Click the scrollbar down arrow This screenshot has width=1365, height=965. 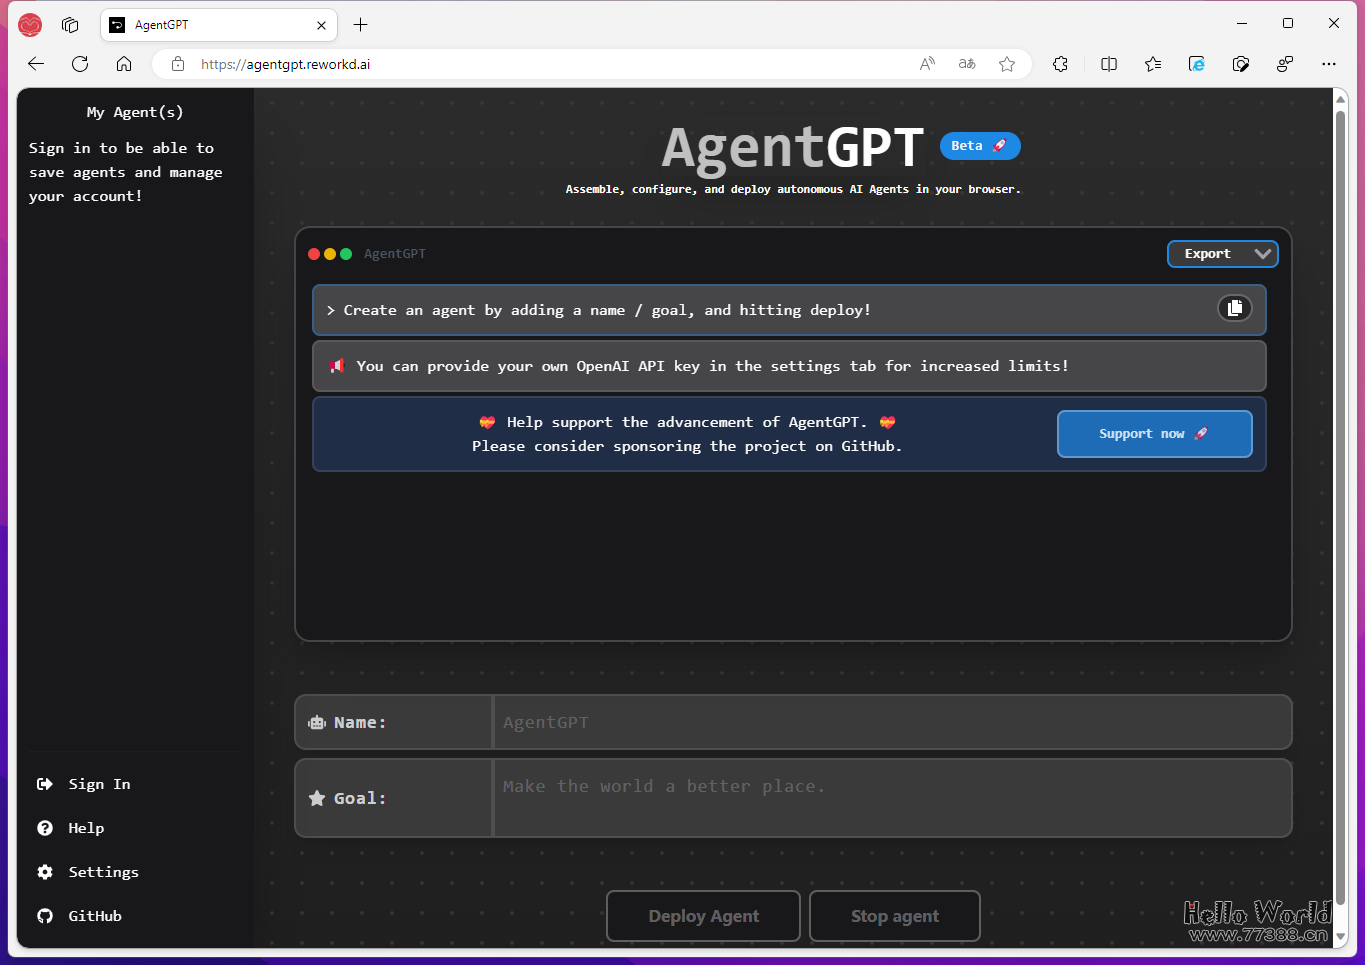click(1341, 937)
